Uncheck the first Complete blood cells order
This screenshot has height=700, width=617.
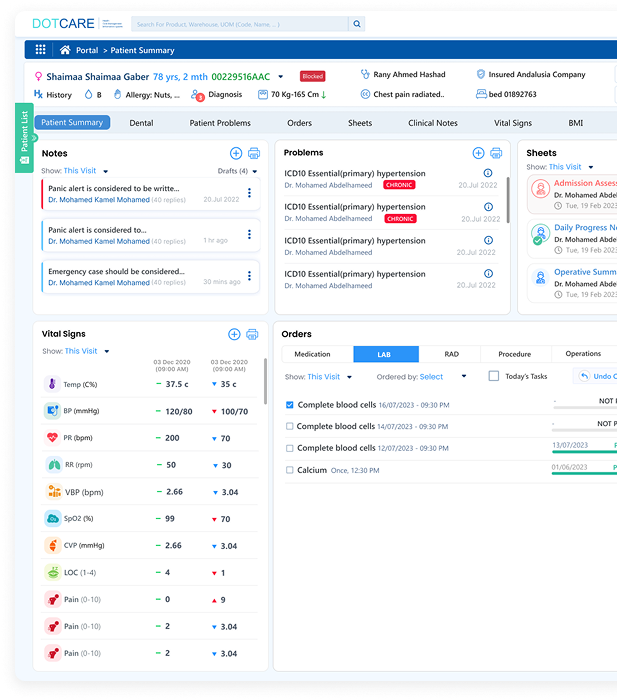(290, 405)
